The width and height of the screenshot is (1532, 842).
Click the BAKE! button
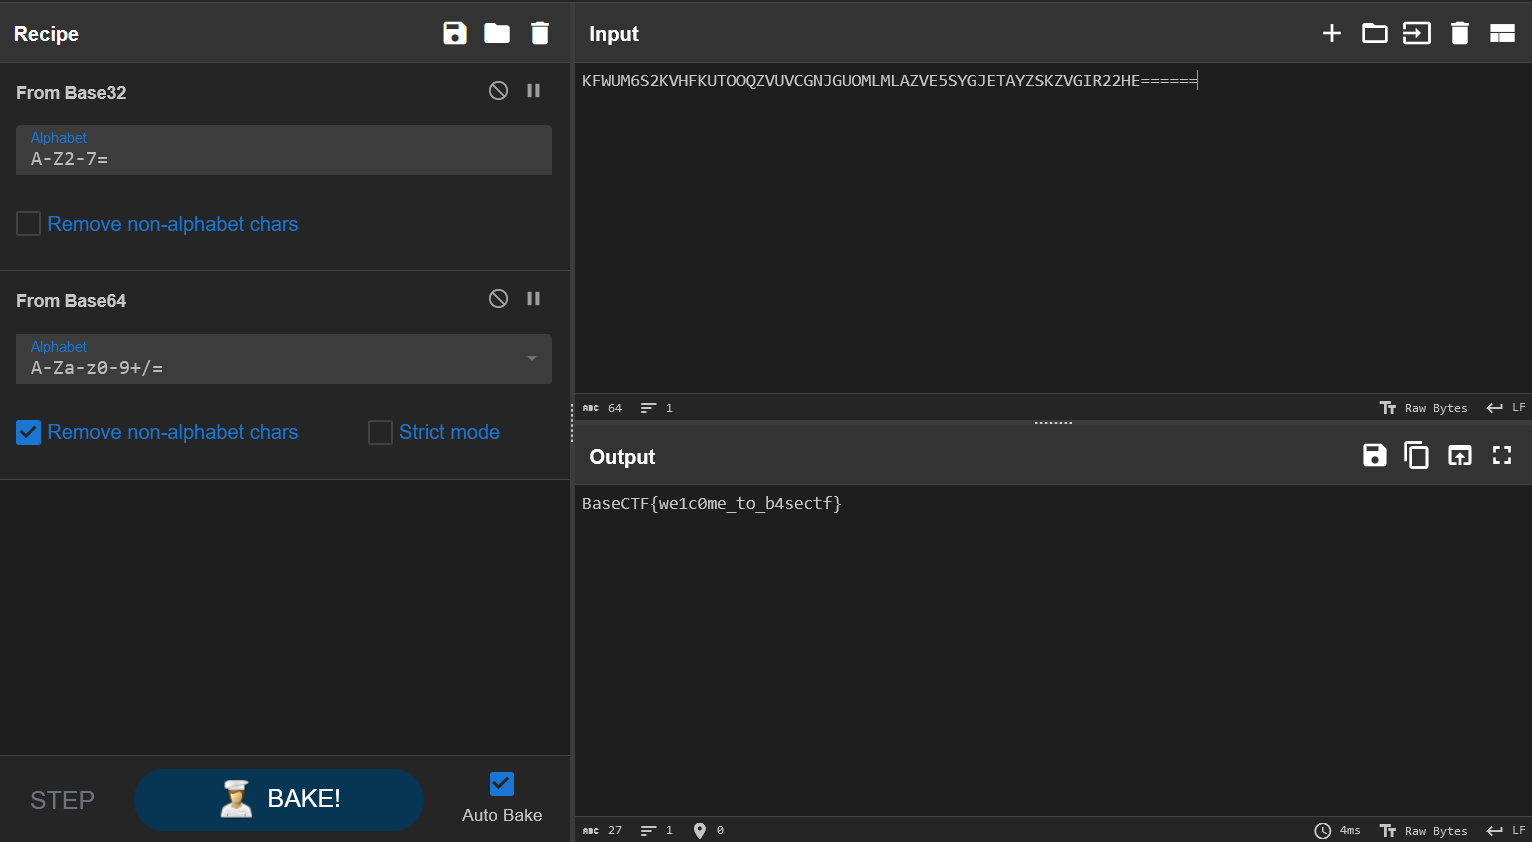(279, 800)
